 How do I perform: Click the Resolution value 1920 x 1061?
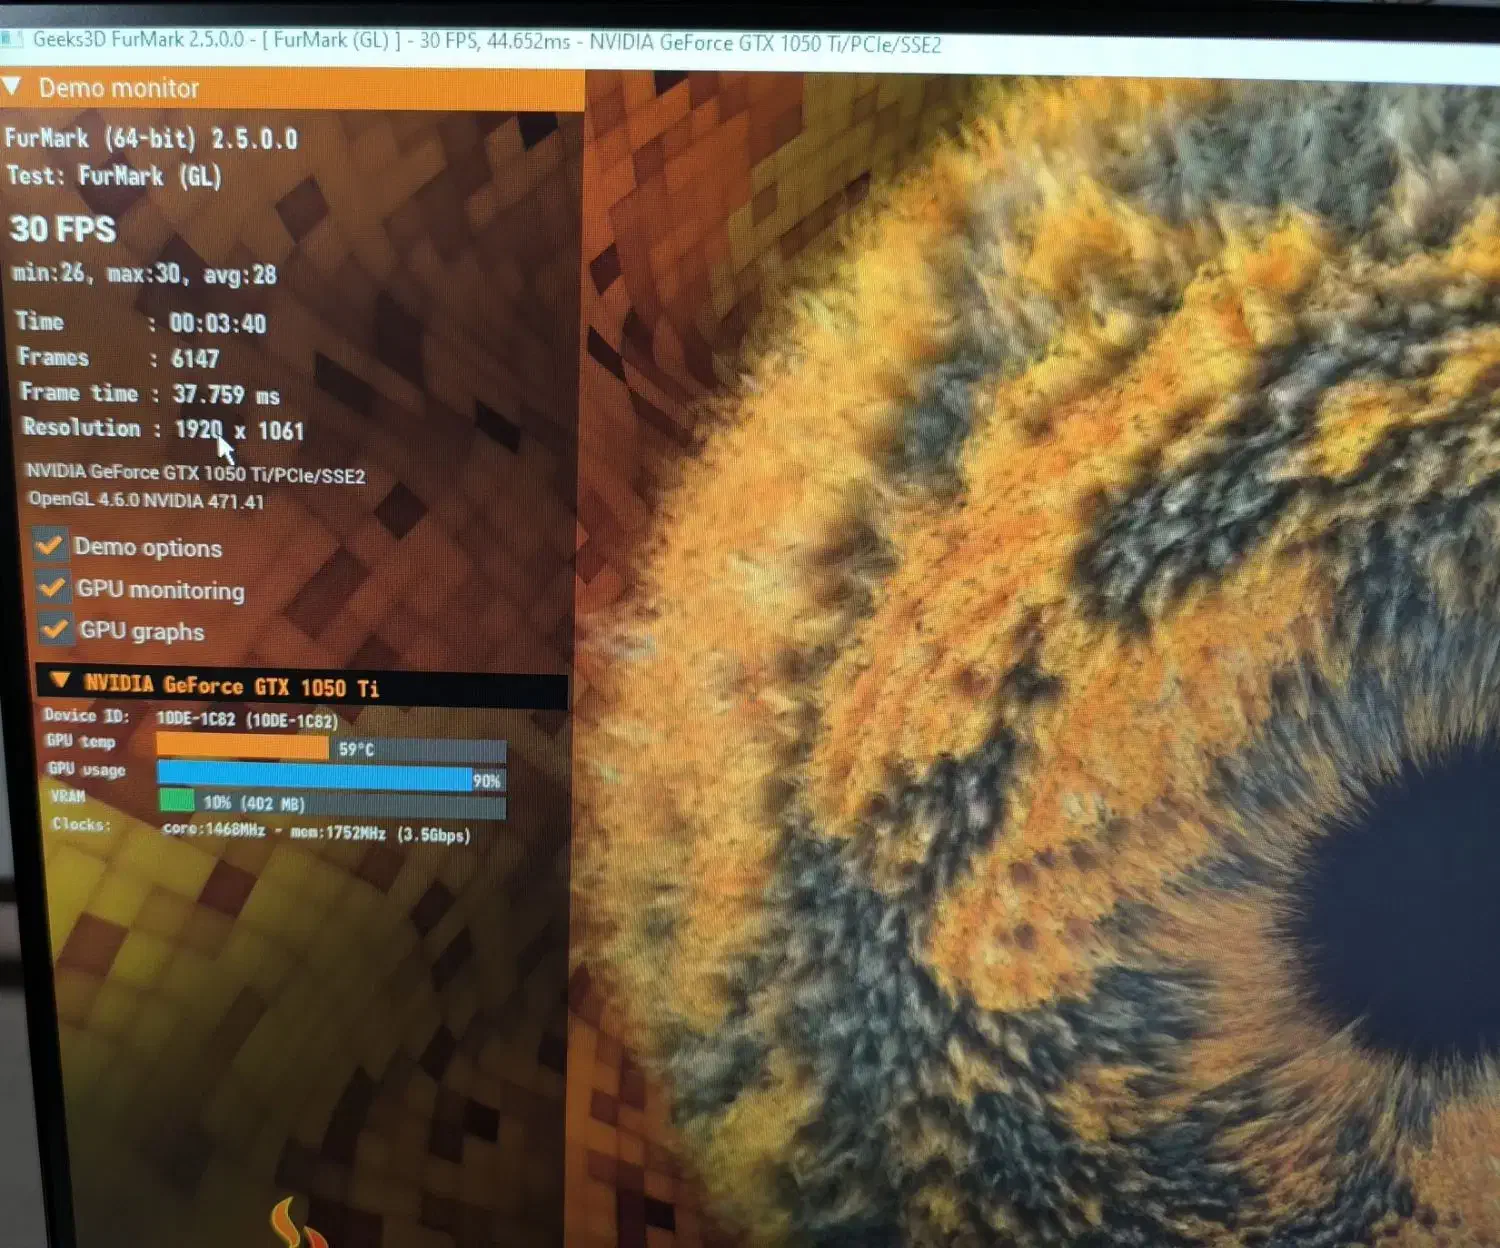(x=239, y=430)
